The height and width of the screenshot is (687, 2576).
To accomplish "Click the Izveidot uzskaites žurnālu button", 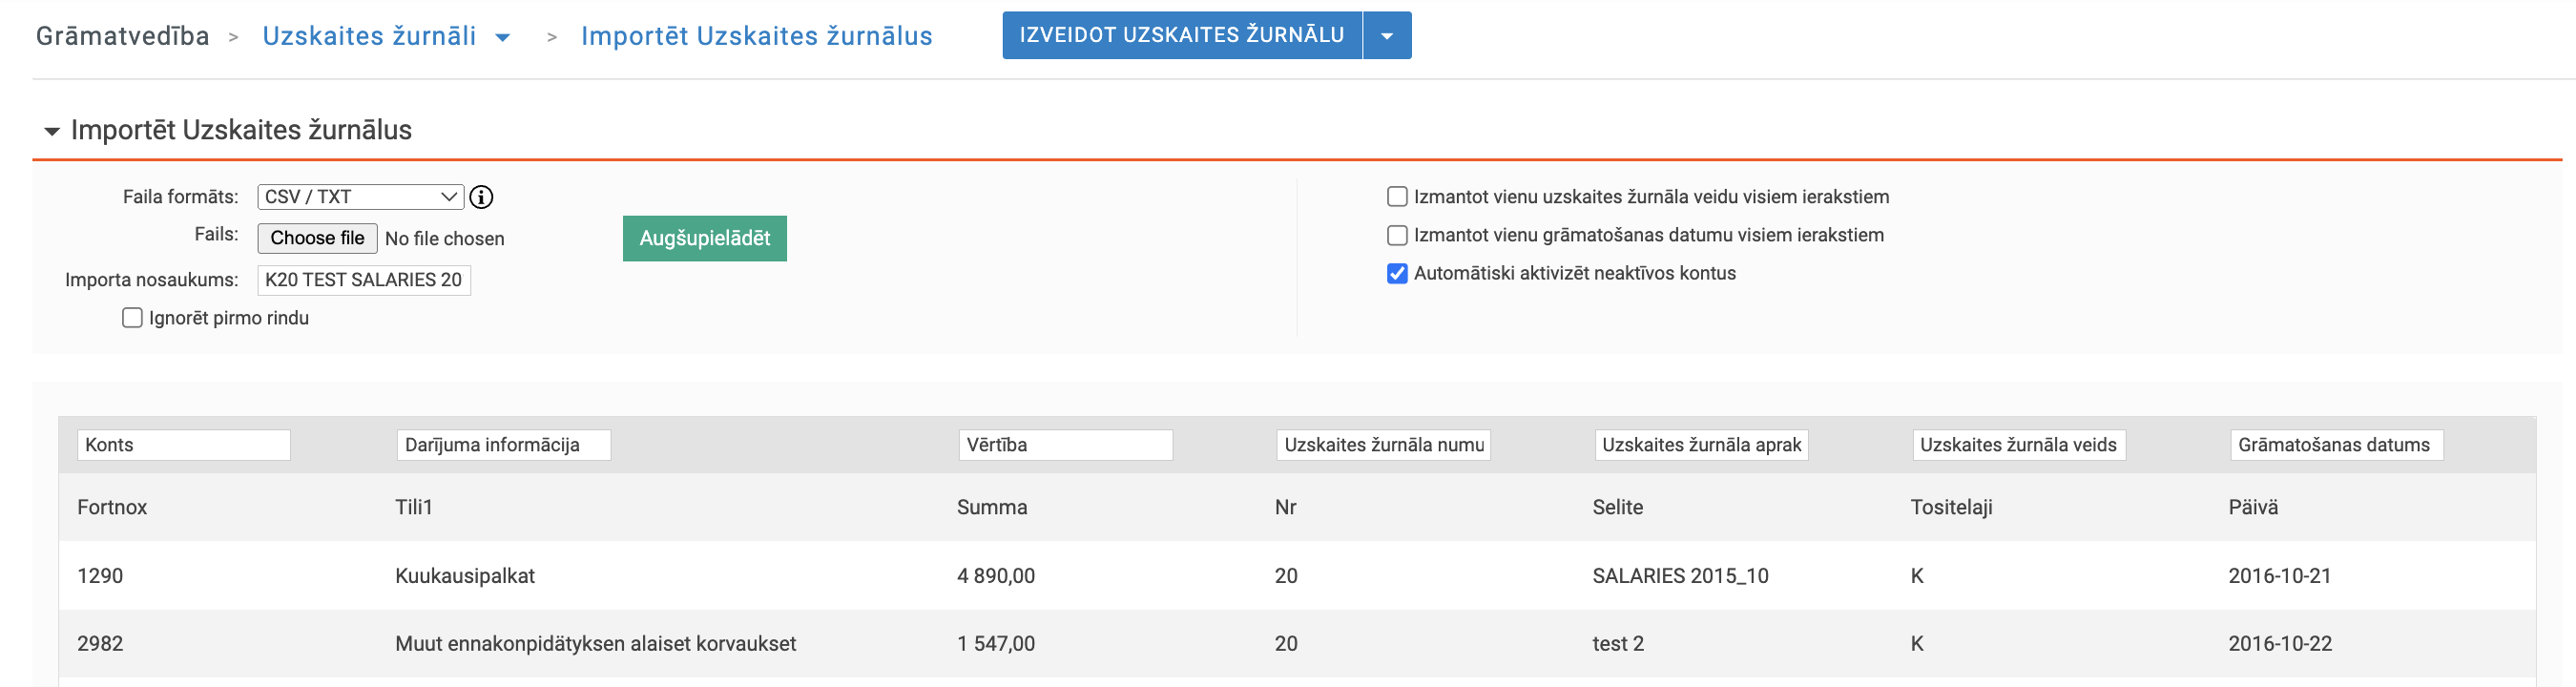I will click(x=1182, y=36).
